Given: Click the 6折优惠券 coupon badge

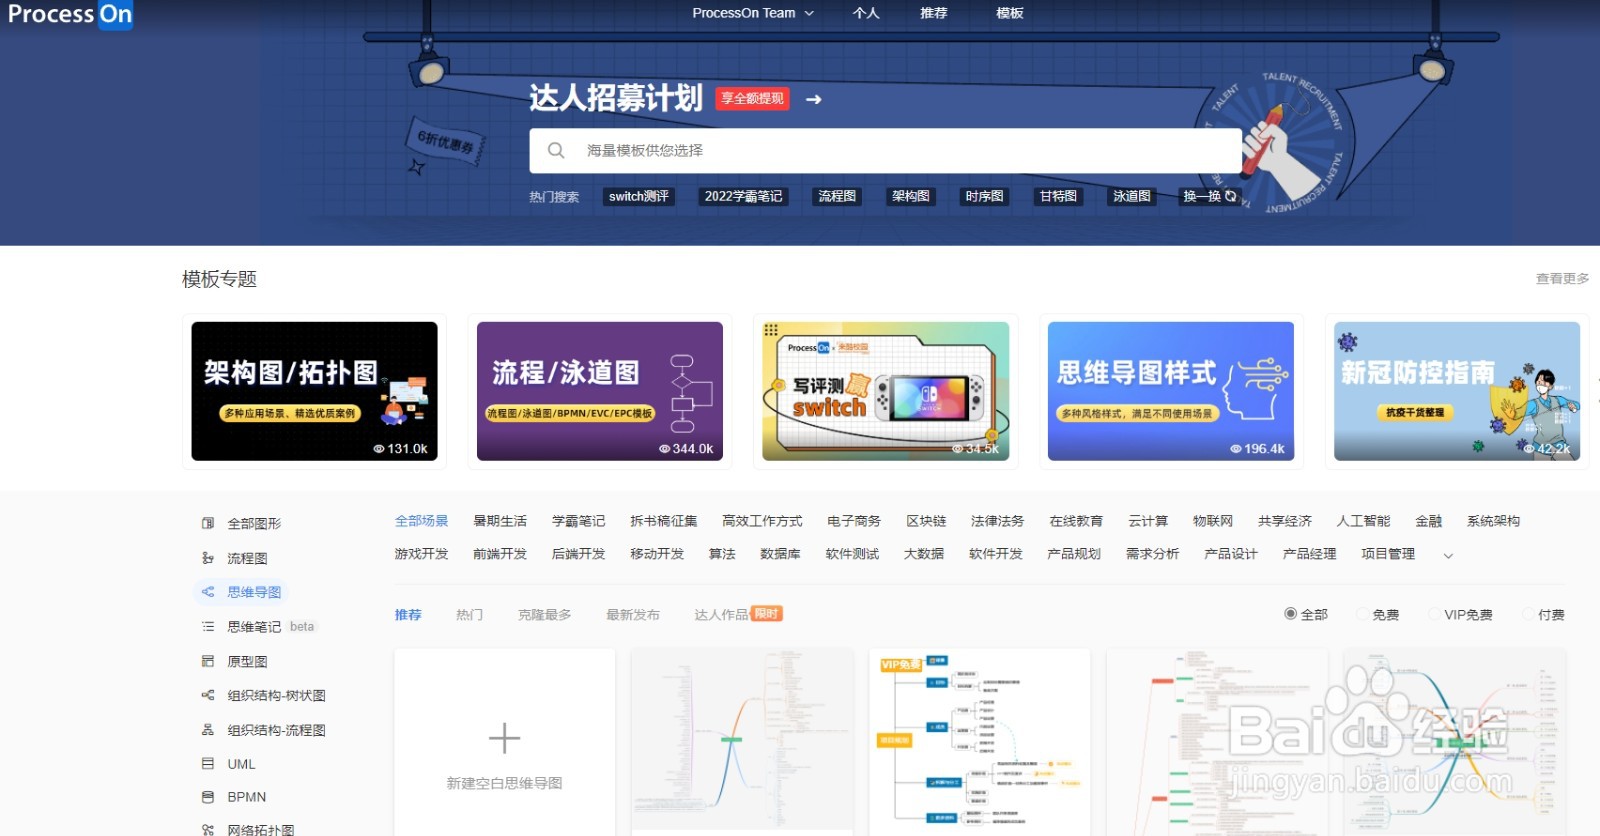Looking at the screenshot, I should tap(446, 141).
